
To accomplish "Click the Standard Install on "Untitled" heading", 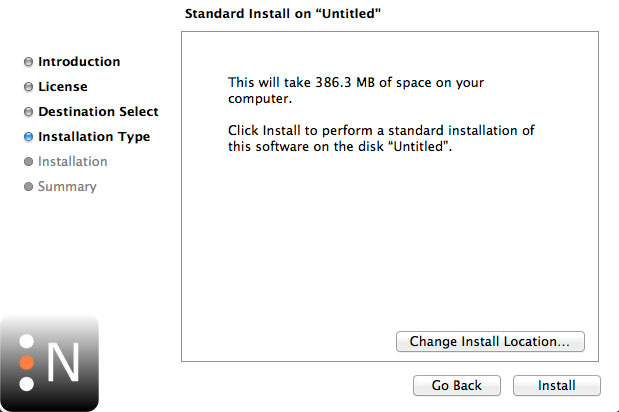I will (284, 13).
